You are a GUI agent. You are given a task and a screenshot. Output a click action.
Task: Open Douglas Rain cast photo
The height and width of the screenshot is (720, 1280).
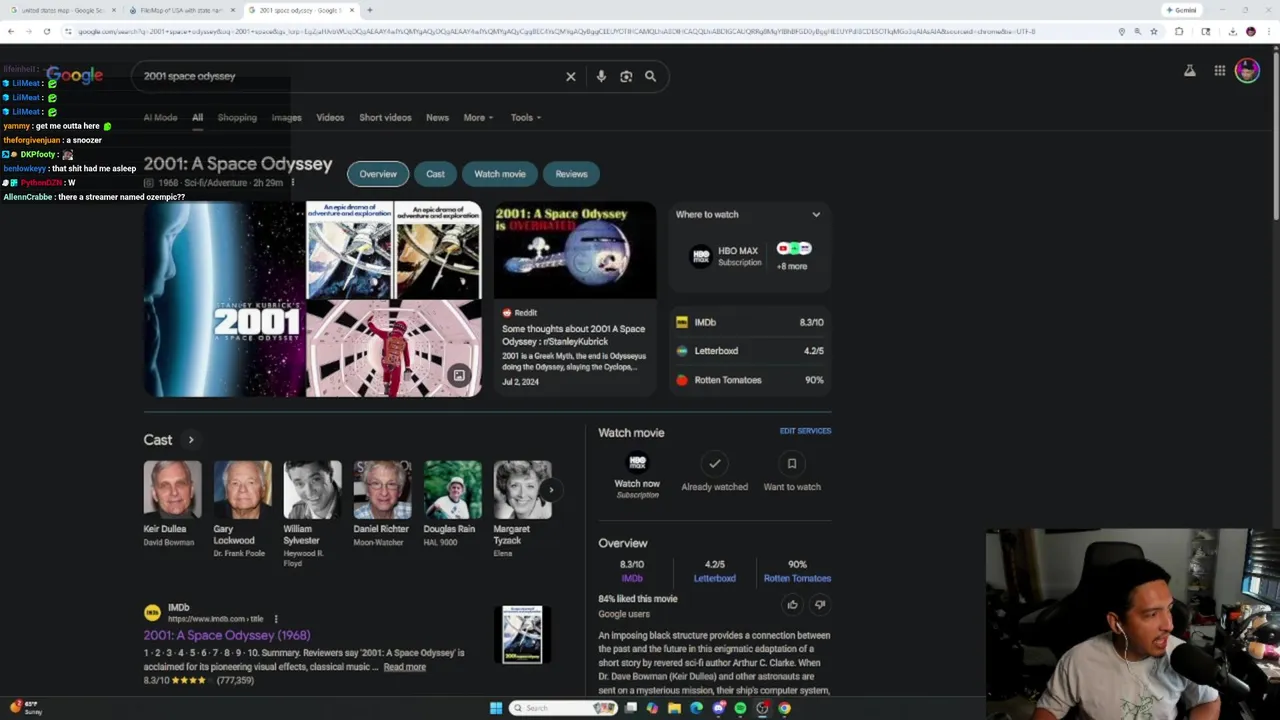[x=452, y=490]
